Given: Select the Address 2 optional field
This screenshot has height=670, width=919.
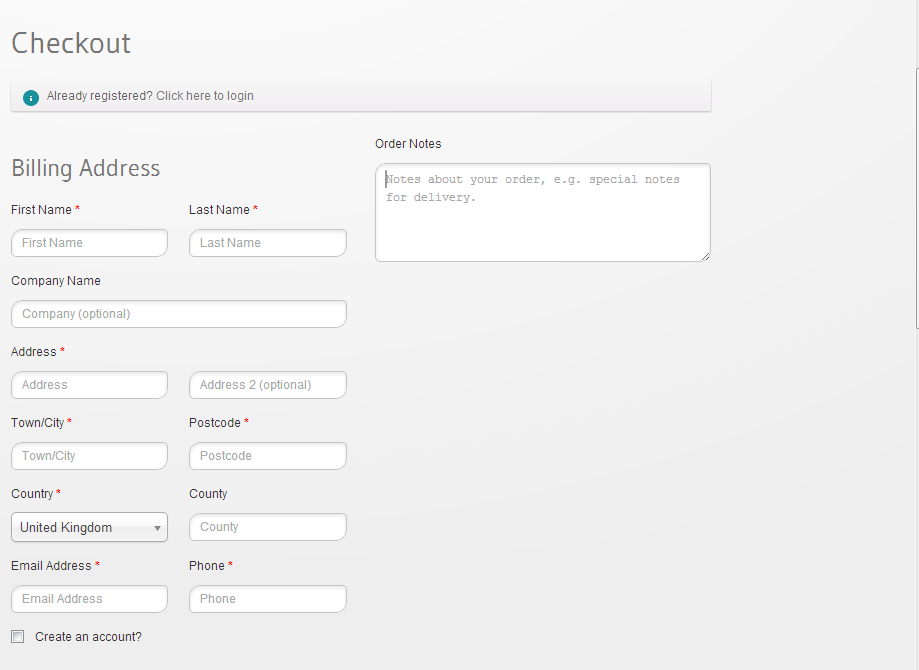Looking at the screenshot, I should (267, 385).
